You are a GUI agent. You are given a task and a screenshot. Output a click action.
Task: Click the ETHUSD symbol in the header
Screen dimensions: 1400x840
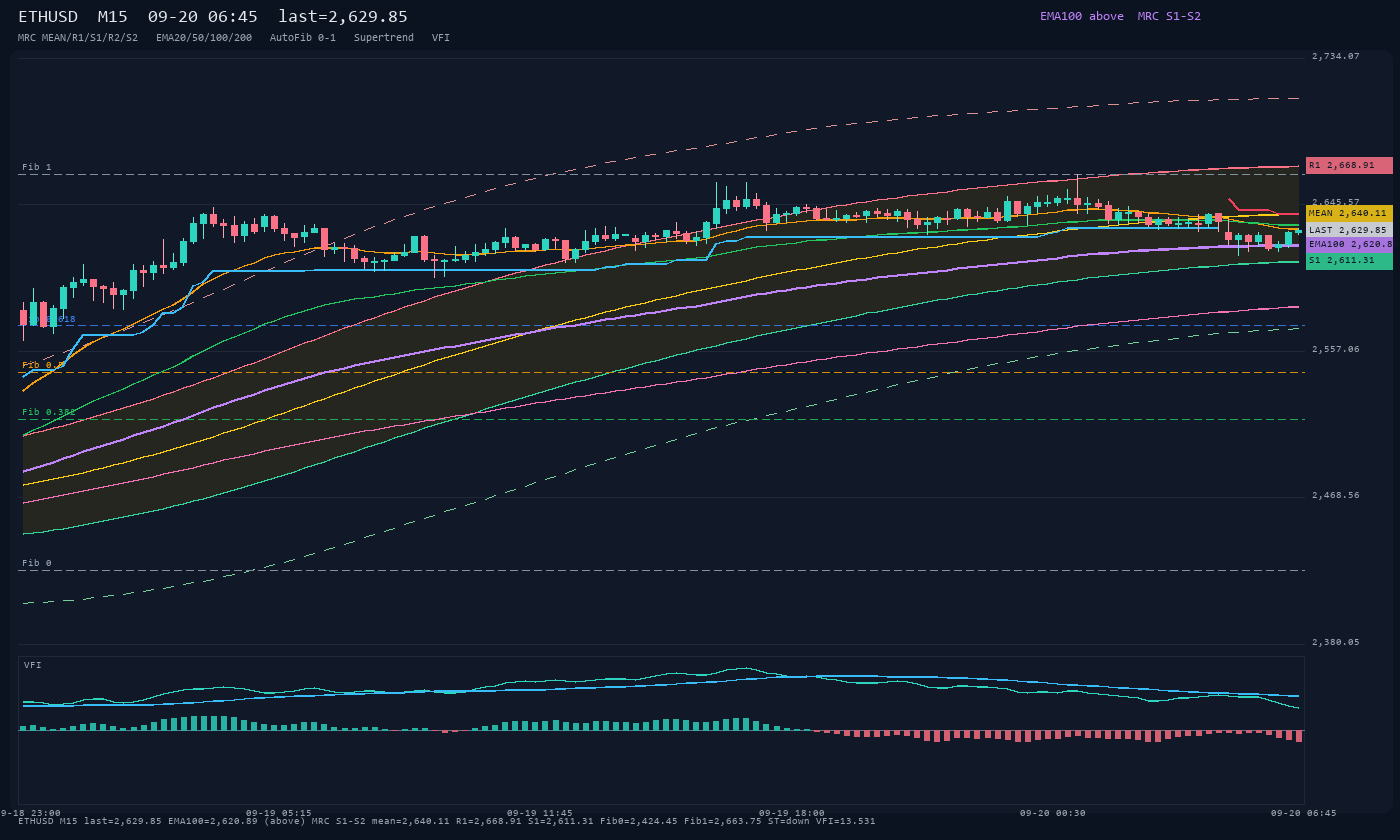coord(48,17)
